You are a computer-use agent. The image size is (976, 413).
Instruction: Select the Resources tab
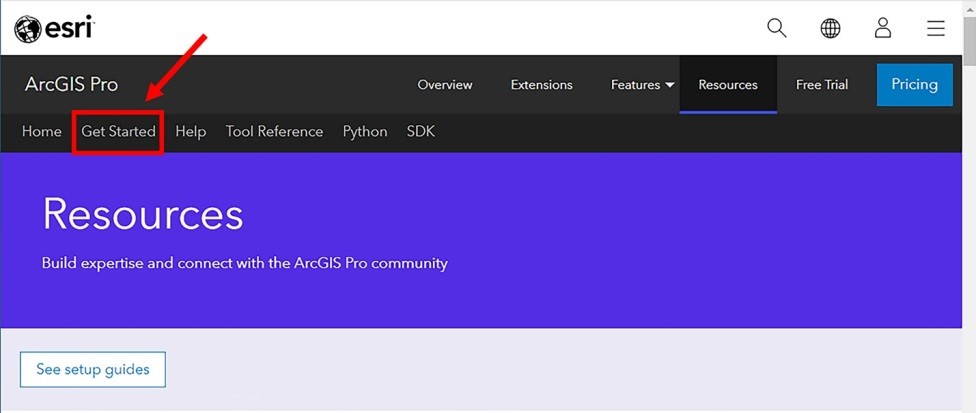728,85
